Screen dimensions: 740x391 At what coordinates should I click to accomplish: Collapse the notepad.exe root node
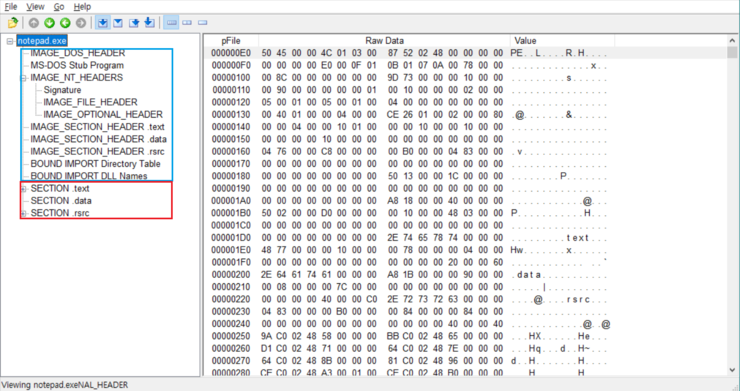pyautogui.click(x=9, y=41)
